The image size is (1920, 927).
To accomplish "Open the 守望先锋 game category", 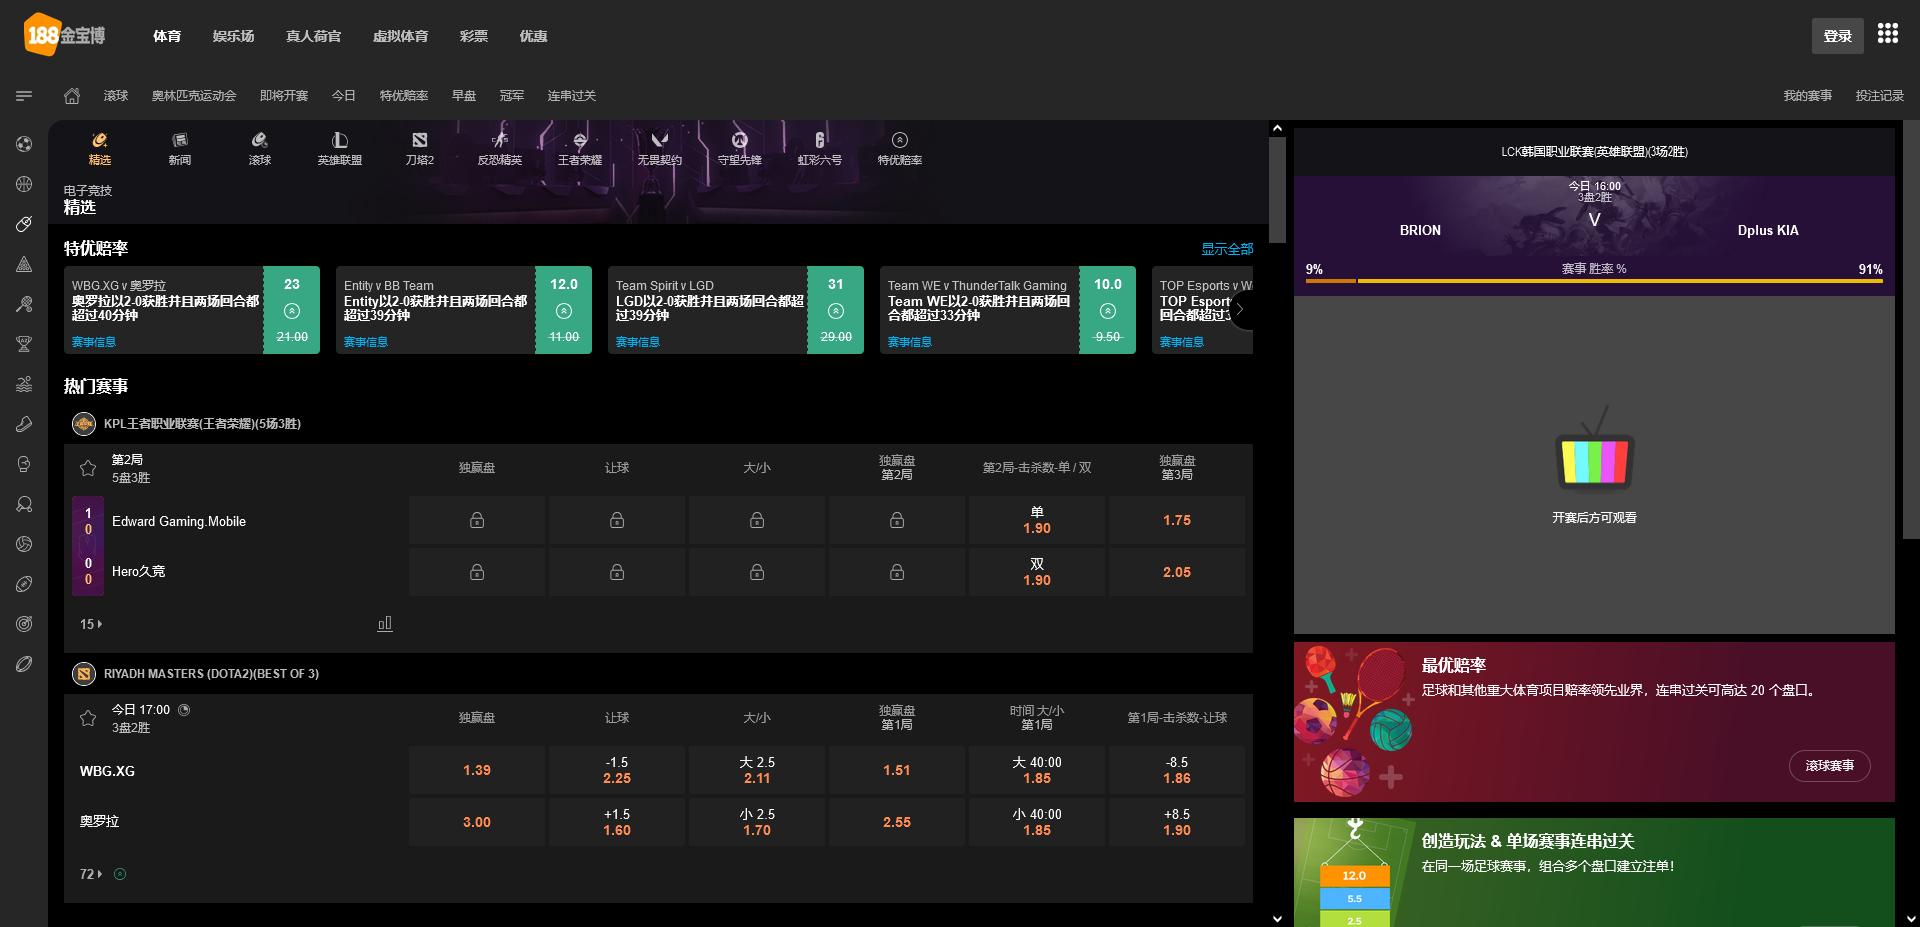I will pos(740,148).
